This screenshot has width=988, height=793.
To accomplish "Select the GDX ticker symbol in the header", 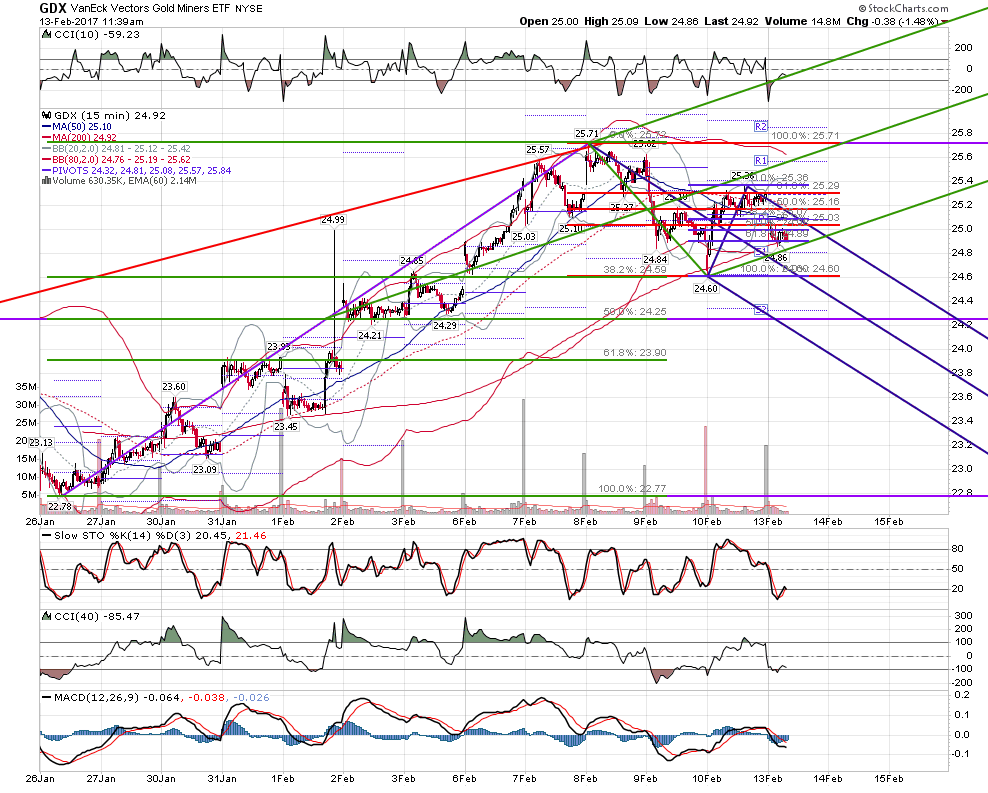I will 53,8.
